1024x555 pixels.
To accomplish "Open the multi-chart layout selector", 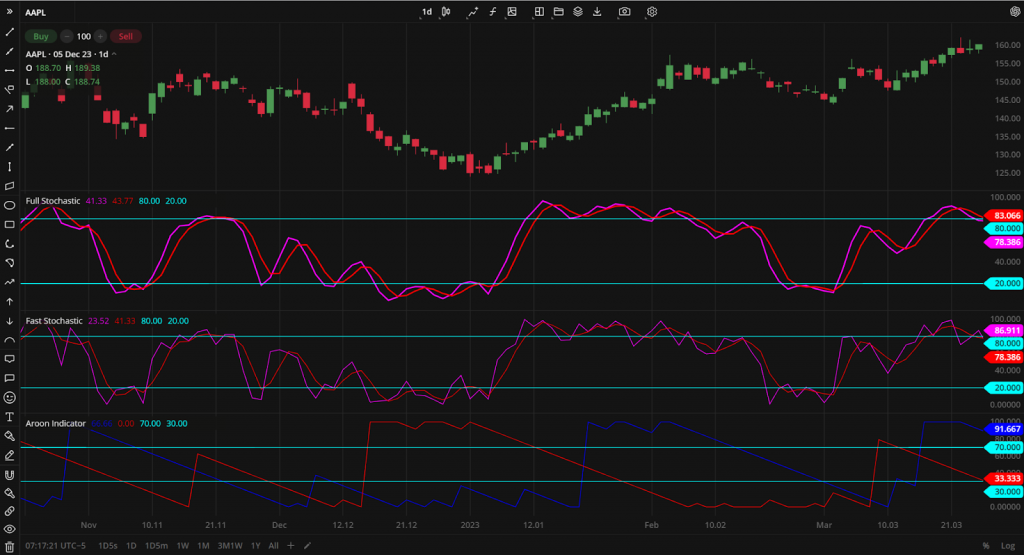I will (539, 12).
